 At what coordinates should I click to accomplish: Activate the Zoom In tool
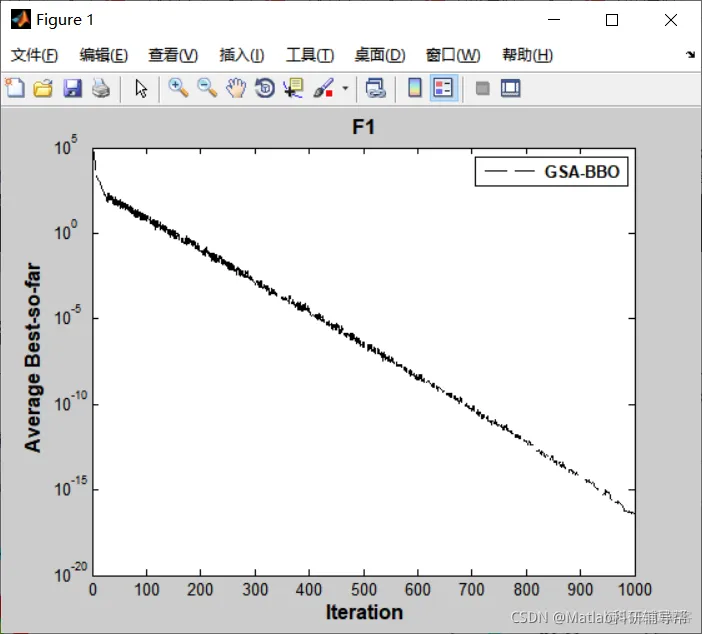tap(178, 88)
